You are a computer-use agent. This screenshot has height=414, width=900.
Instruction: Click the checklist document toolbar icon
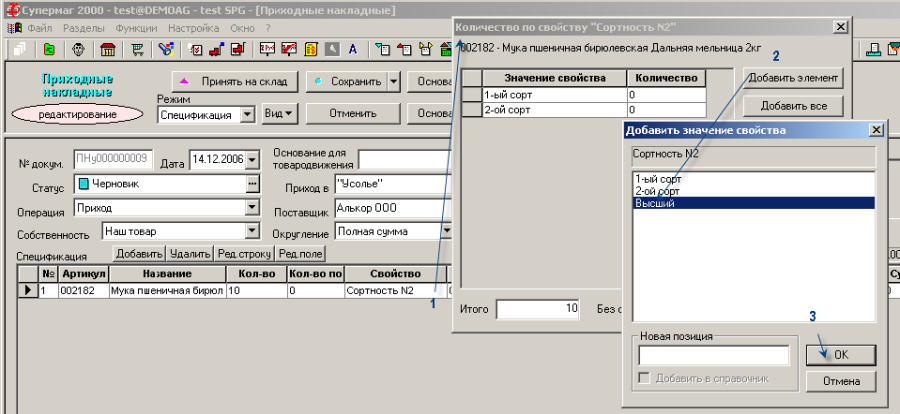pyautogui.click(x=197, y=49)
